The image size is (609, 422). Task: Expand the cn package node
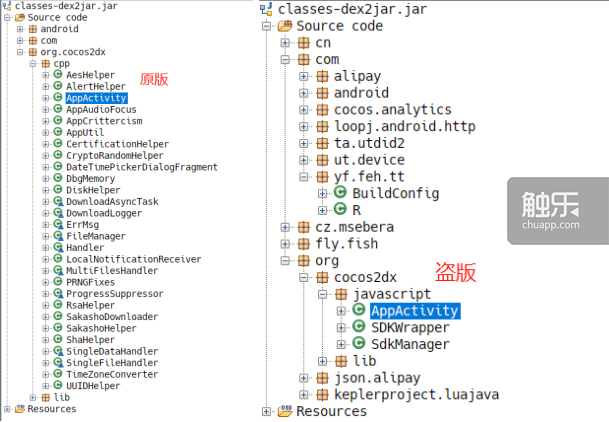pyautogui.click(x=287, y=42)
